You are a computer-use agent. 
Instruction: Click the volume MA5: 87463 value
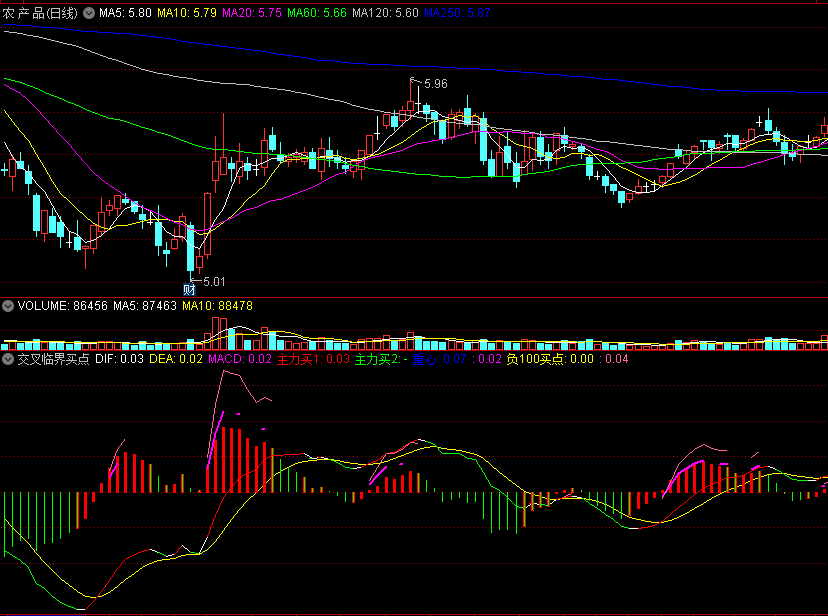(x=145, y=306)
